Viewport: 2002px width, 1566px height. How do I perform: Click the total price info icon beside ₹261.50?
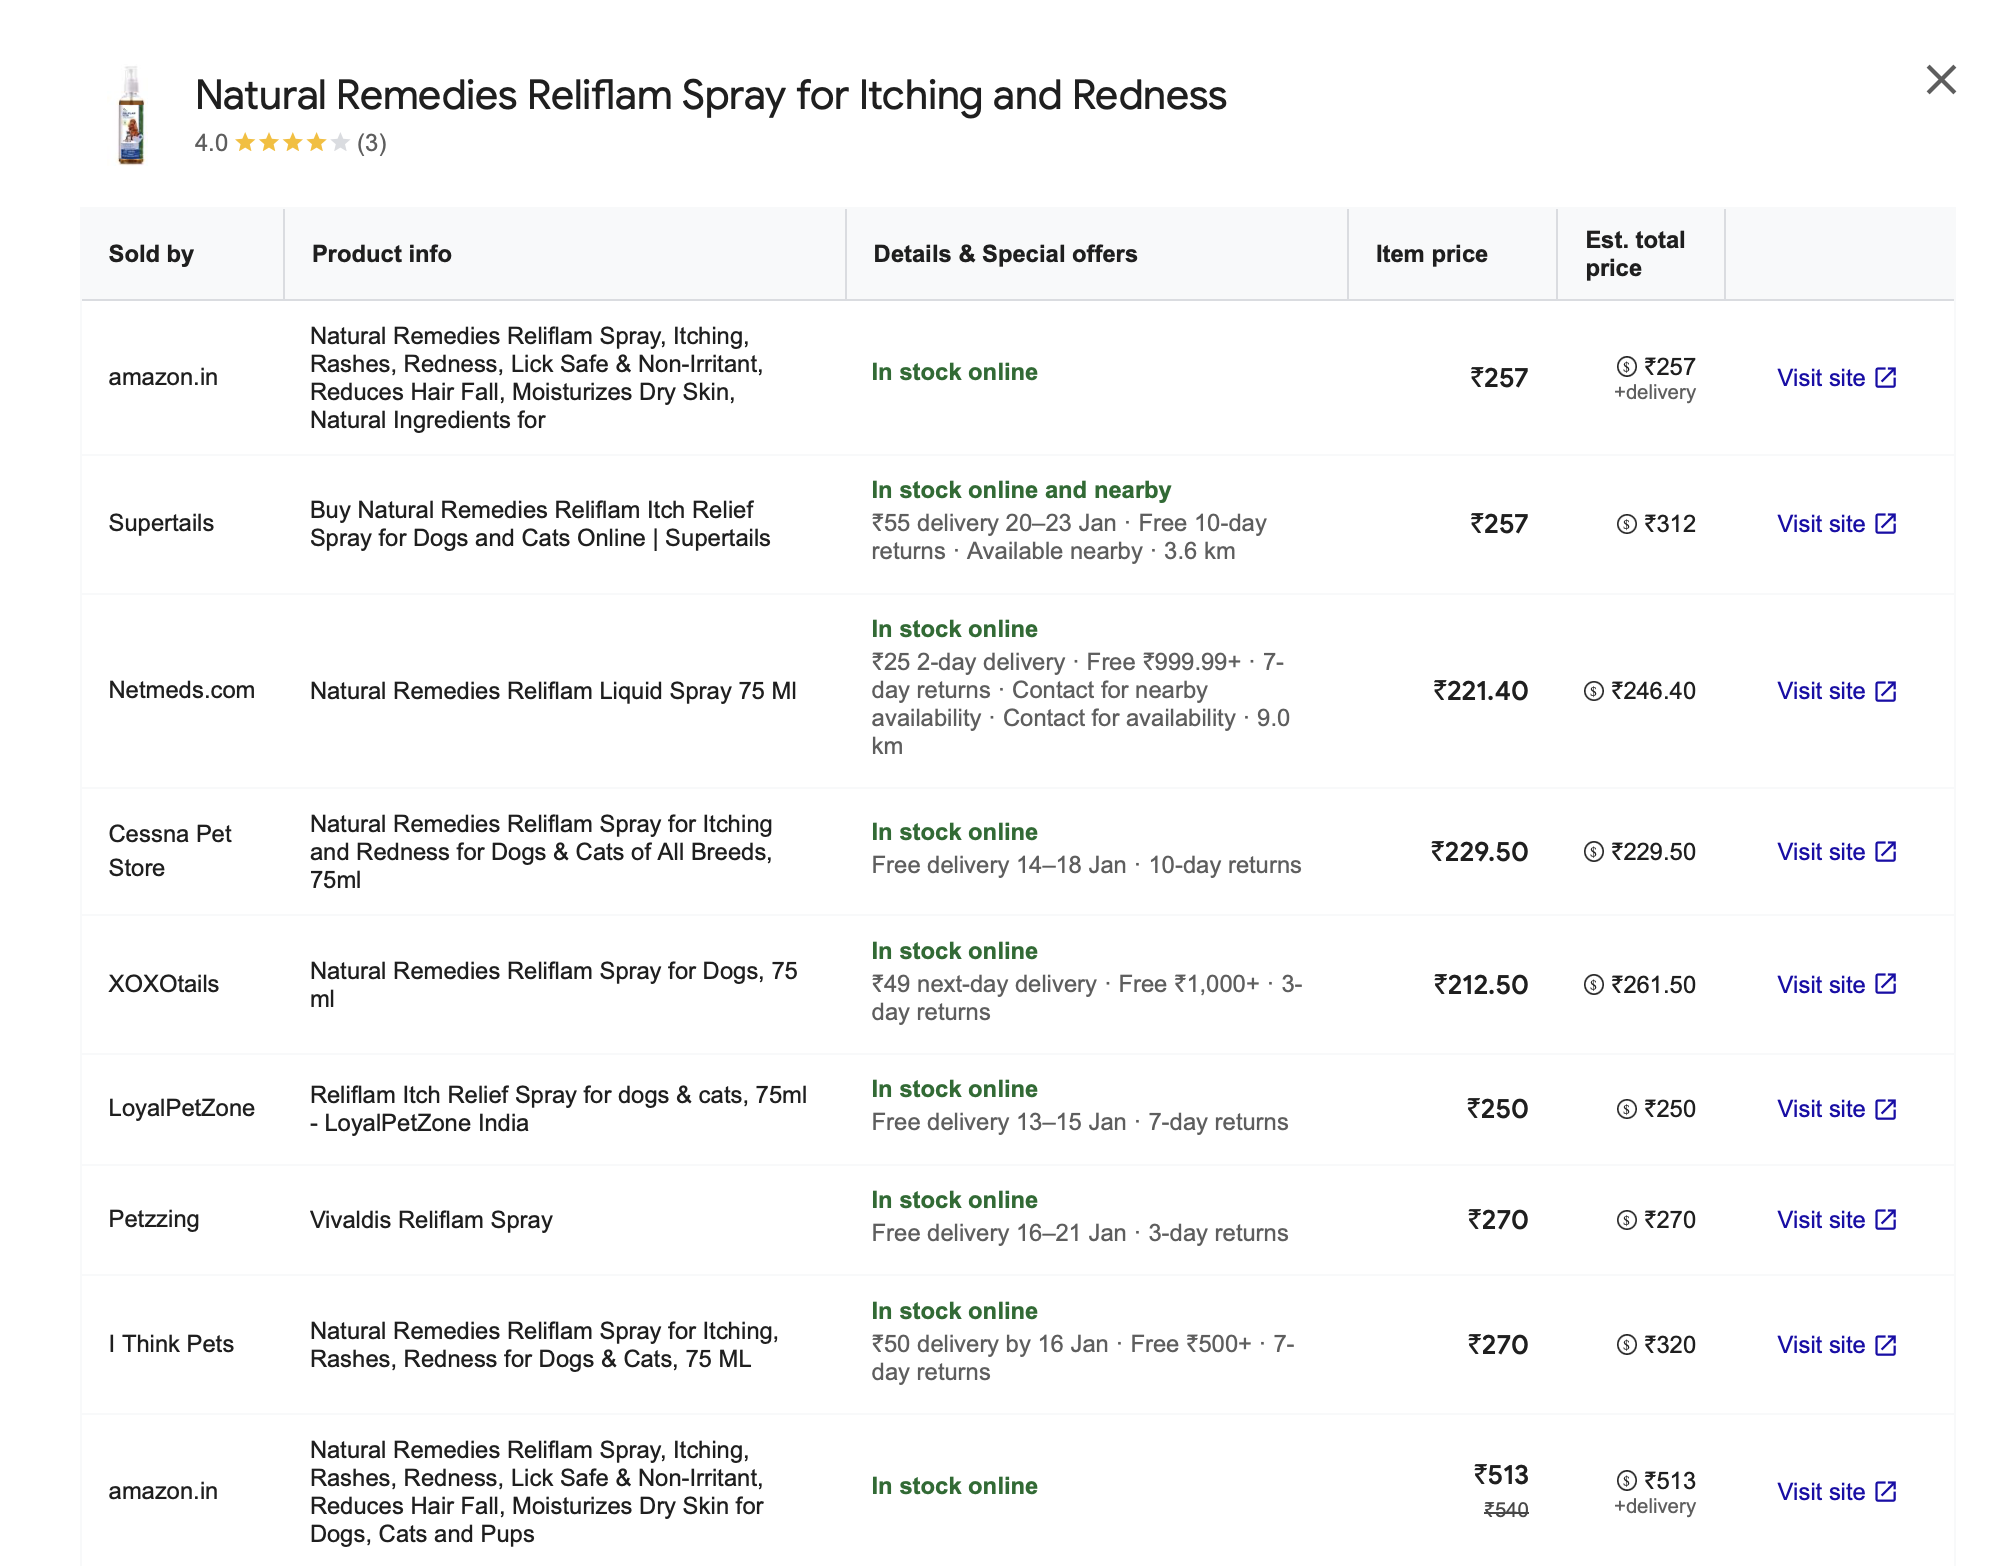[1593, 985]
